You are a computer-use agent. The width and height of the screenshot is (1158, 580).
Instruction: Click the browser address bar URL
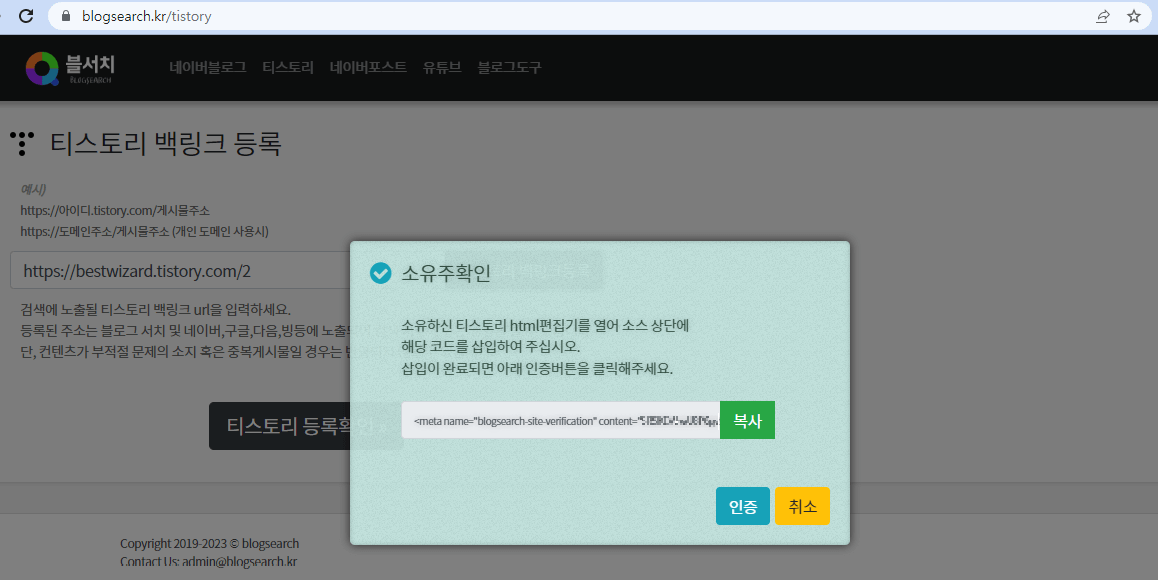pyautogui.click(x=146, y=16)
